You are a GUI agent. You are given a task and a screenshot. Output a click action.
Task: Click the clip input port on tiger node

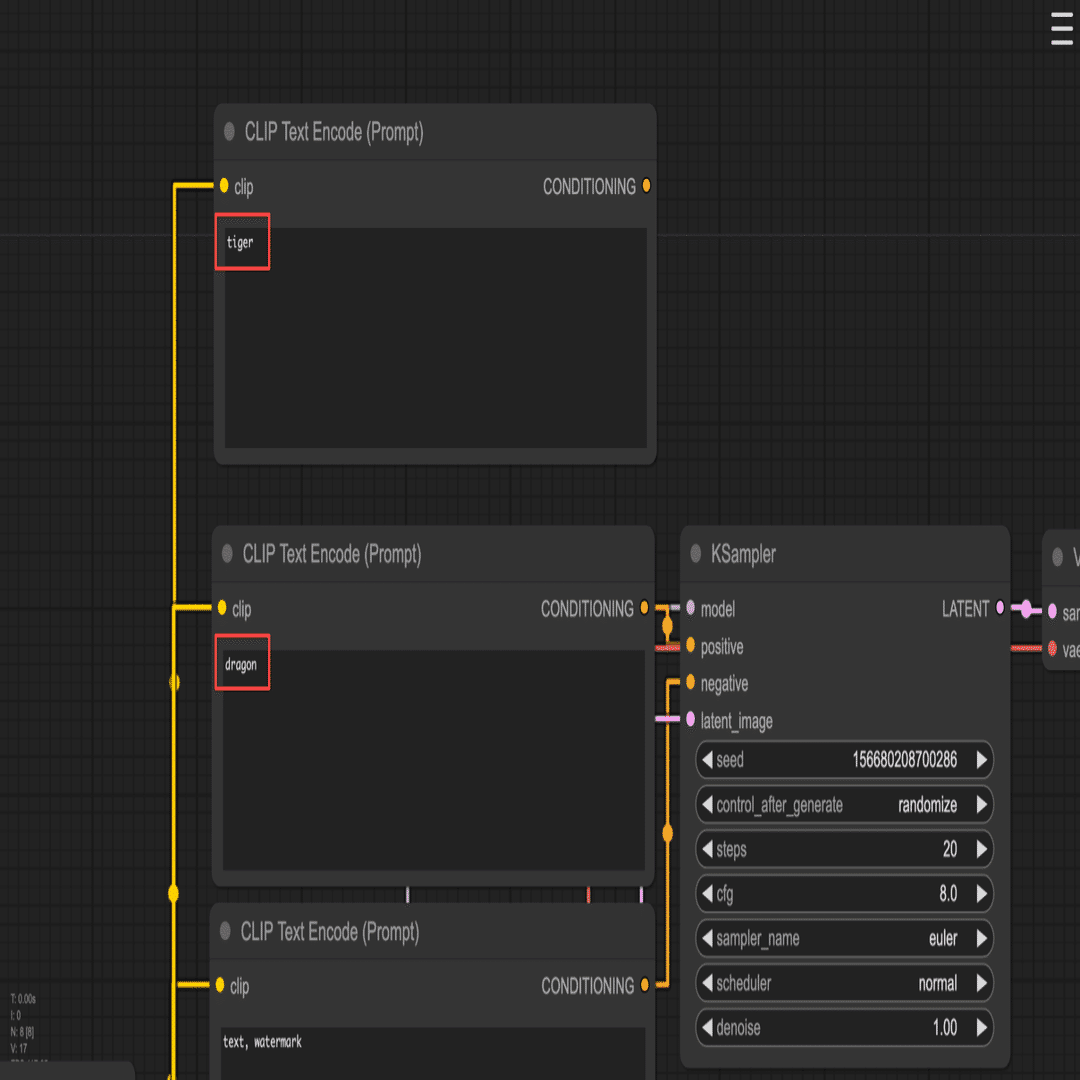point(224,185)
